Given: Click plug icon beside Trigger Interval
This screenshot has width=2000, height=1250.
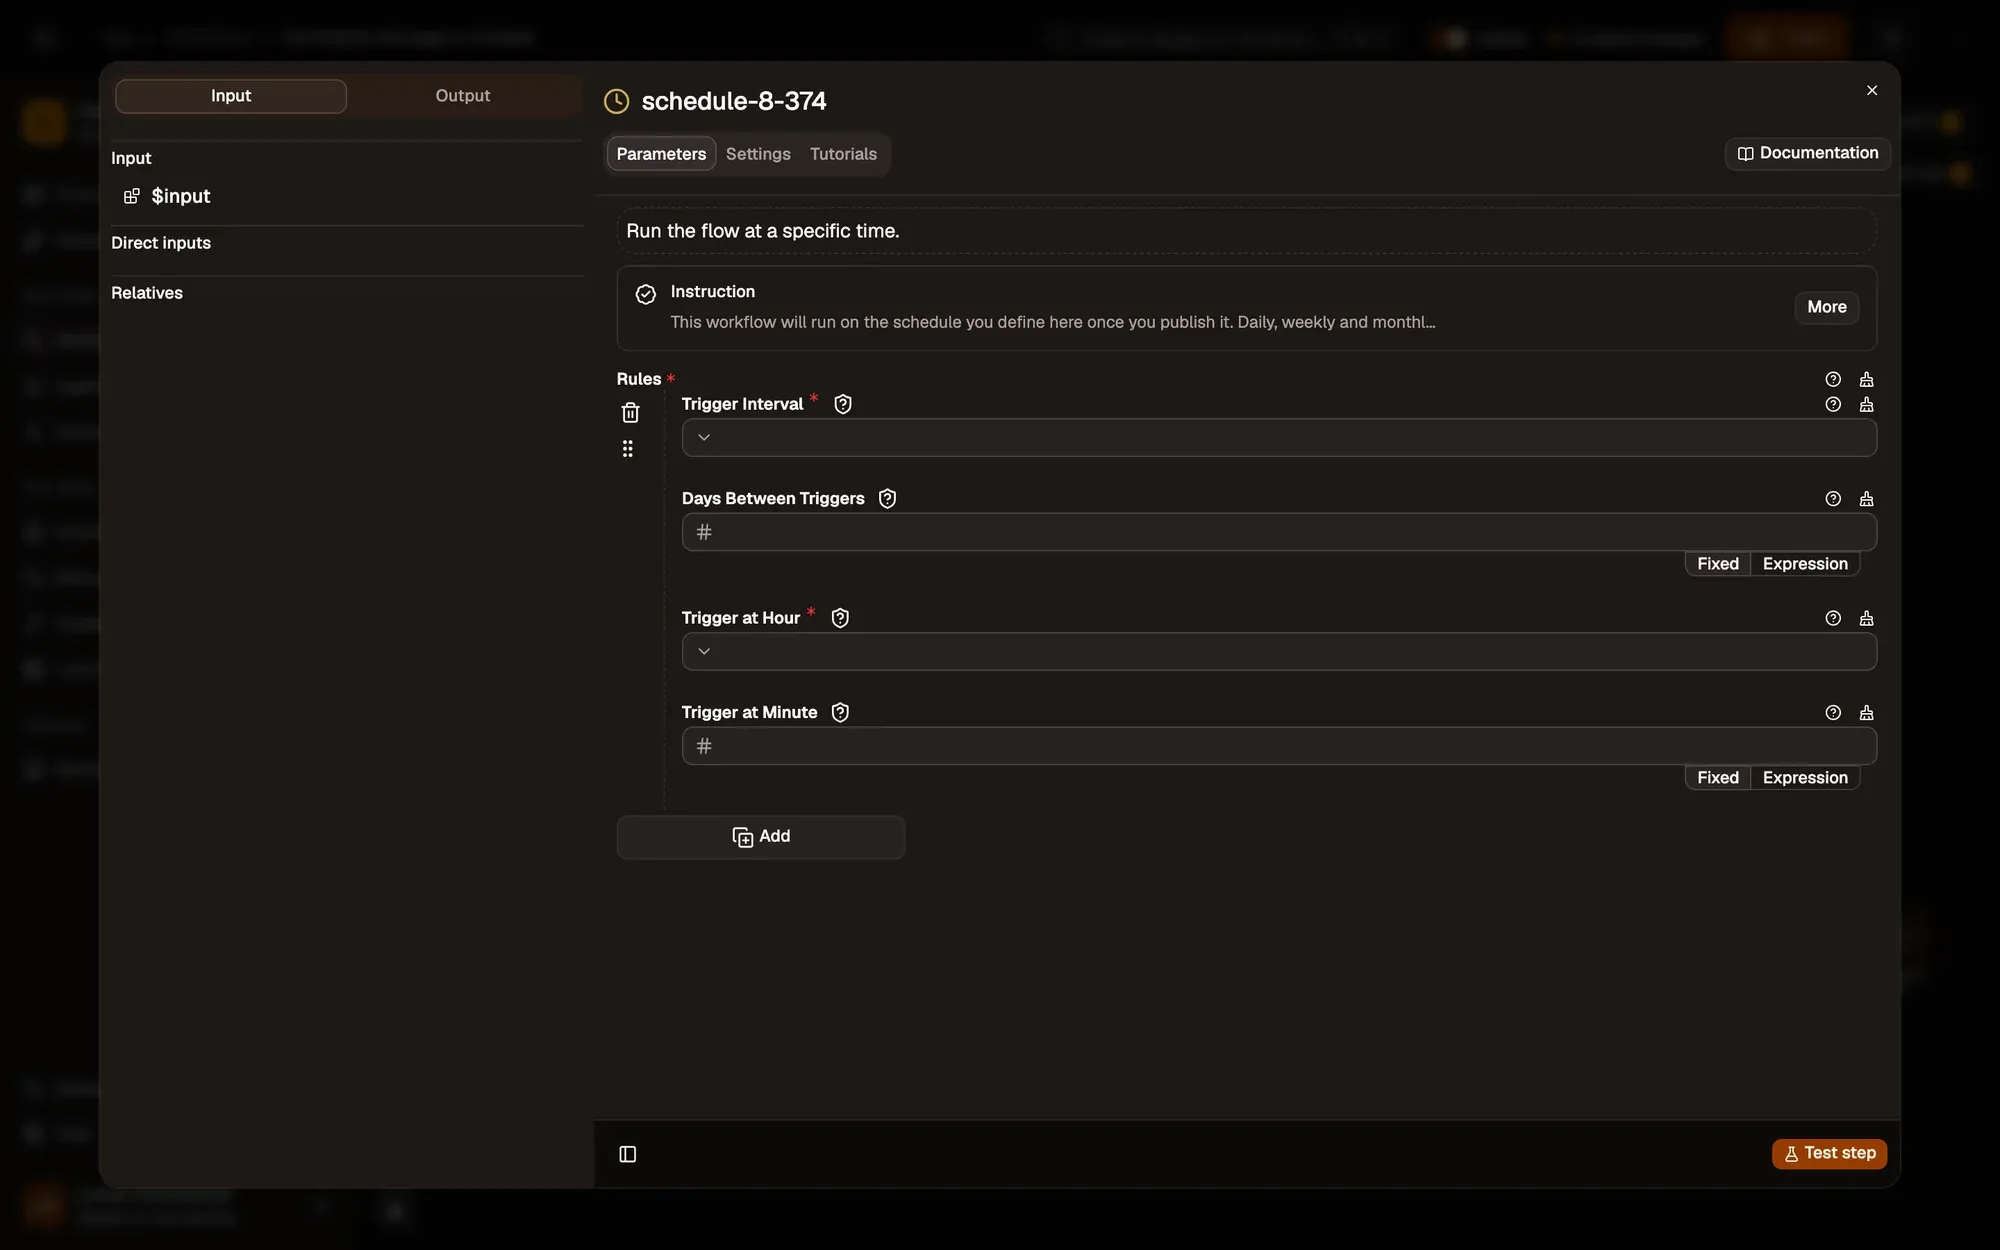Looking at the screenshot, I should point(1866,405).
